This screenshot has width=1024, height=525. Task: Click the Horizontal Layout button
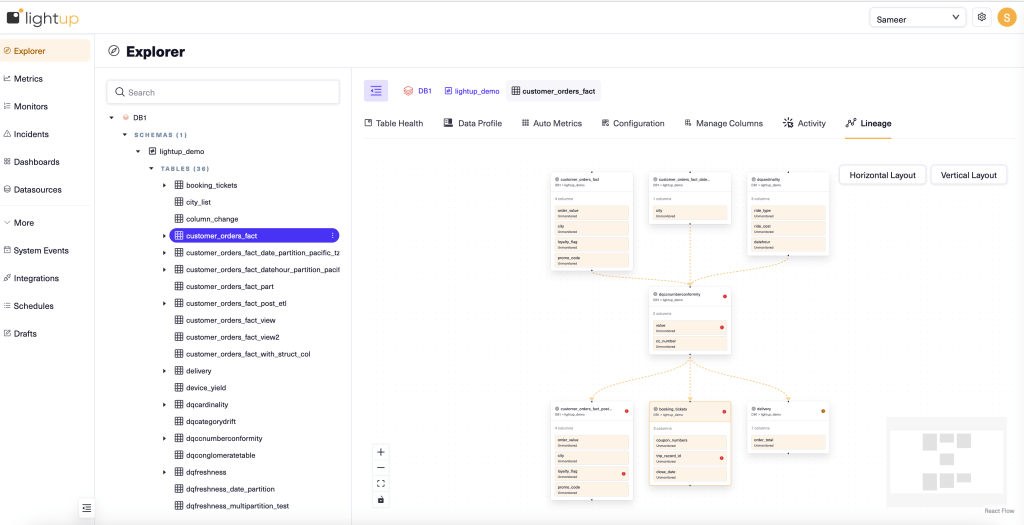click(882, 175)
